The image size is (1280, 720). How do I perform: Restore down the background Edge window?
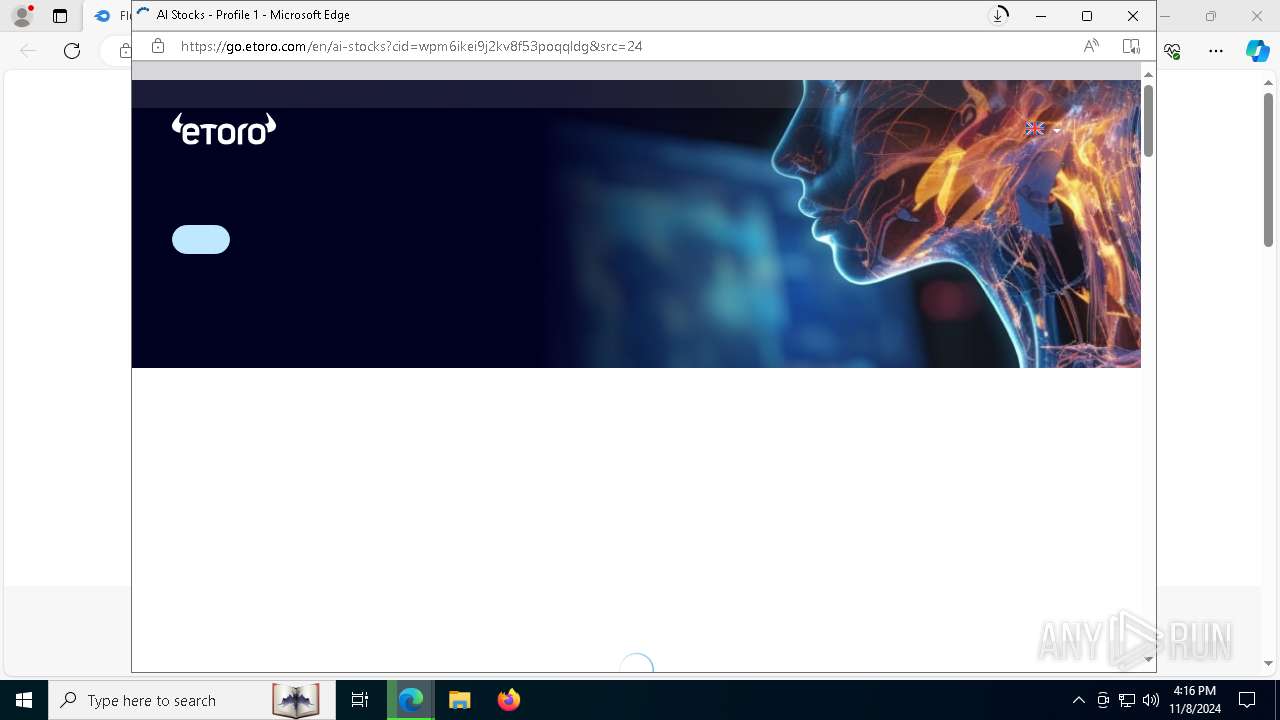point(1211,16)
